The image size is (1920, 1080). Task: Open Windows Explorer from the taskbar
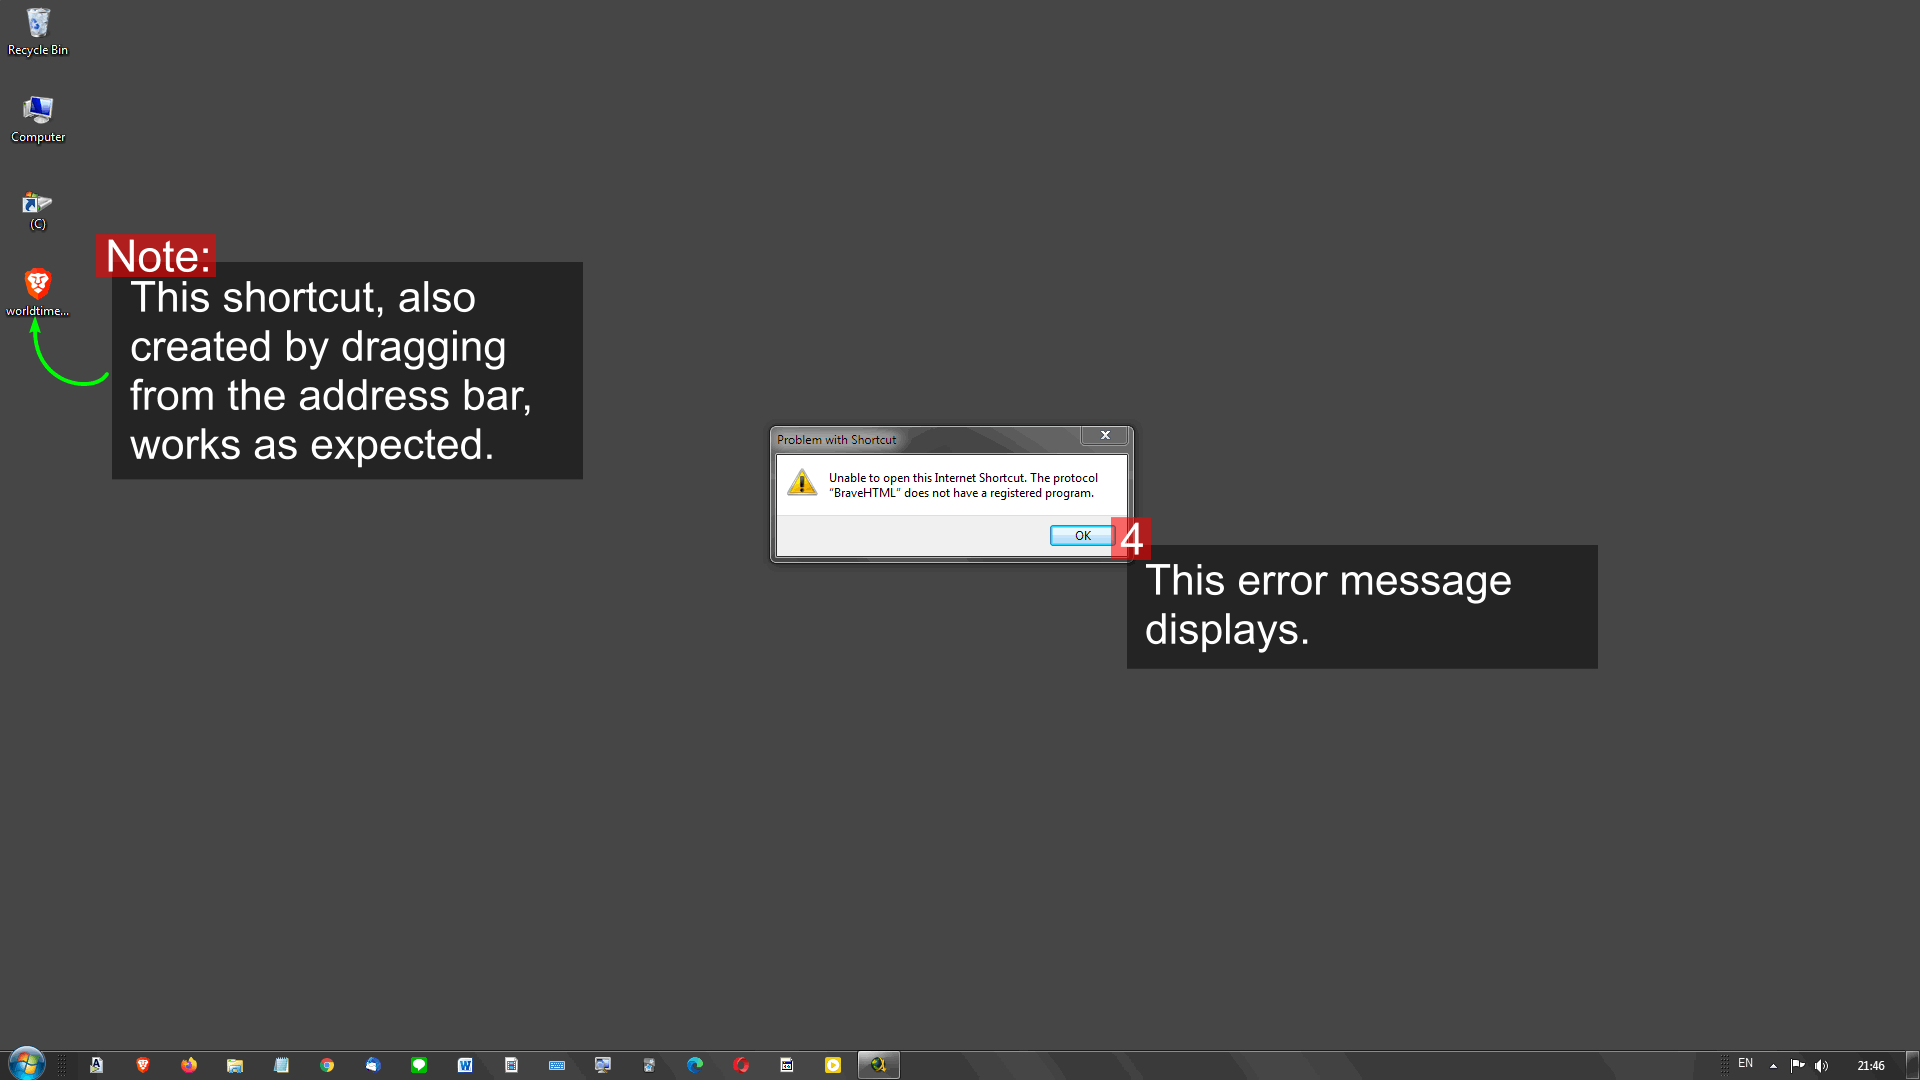click(235, 1065)
